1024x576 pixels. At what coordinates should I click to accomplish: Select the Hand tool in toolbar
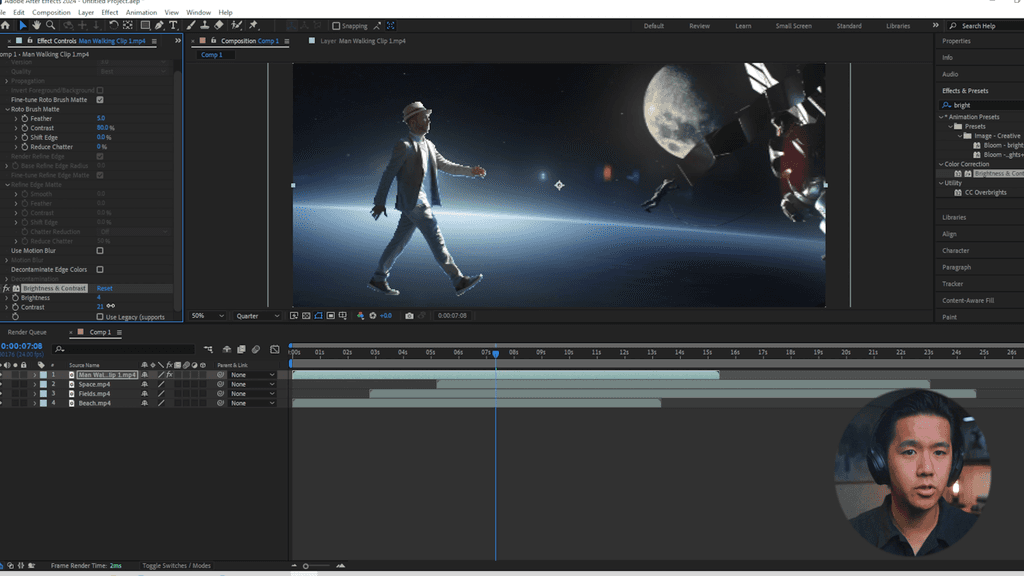(37, 25)
